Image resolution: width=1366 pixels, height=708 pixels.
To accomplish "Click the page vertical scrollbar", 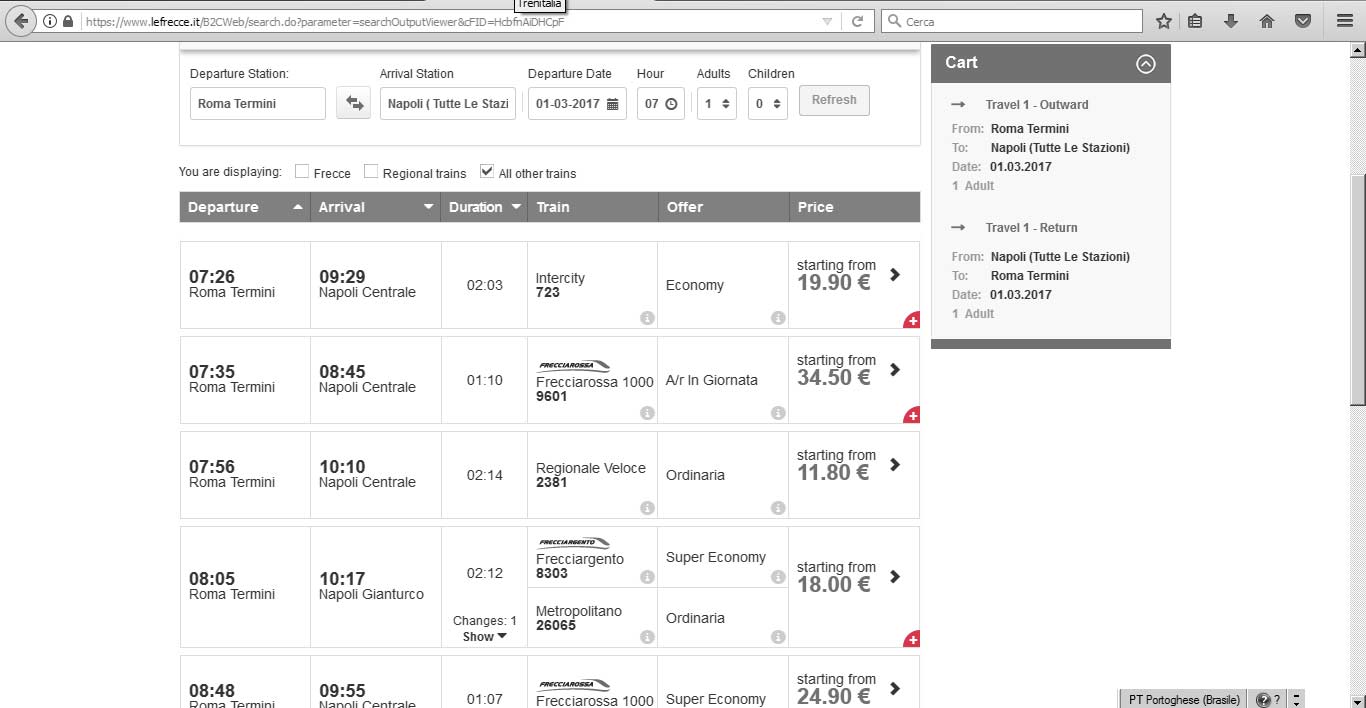I will 1357,290.
